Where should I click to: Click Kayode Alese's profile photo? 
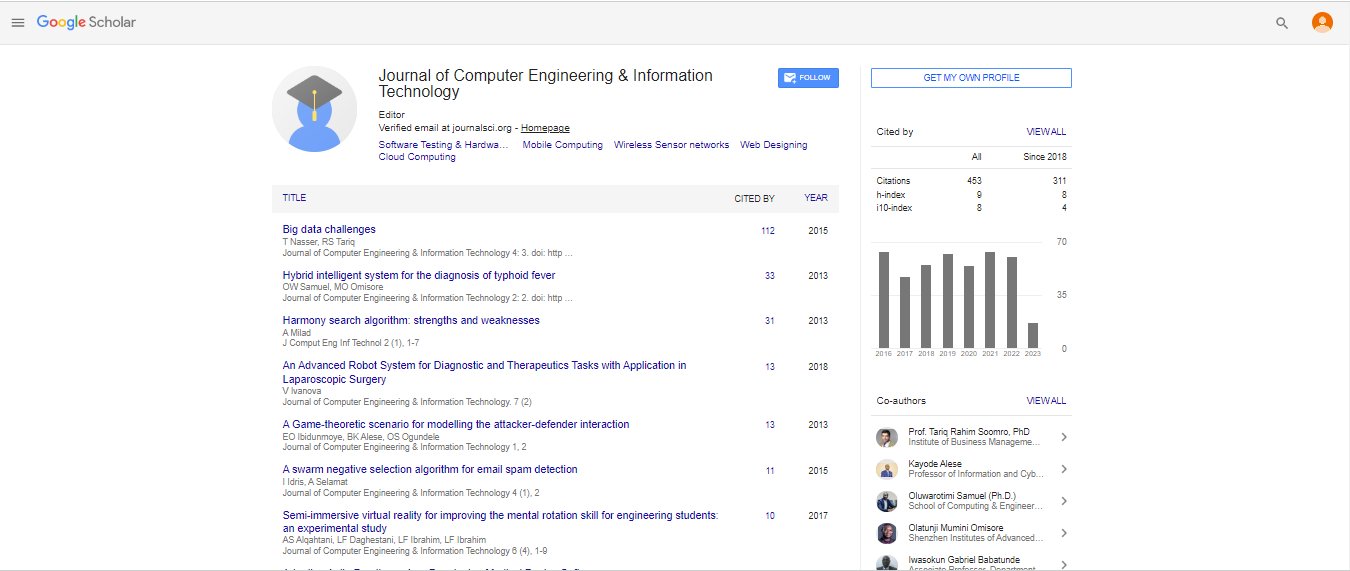(887, 469)
